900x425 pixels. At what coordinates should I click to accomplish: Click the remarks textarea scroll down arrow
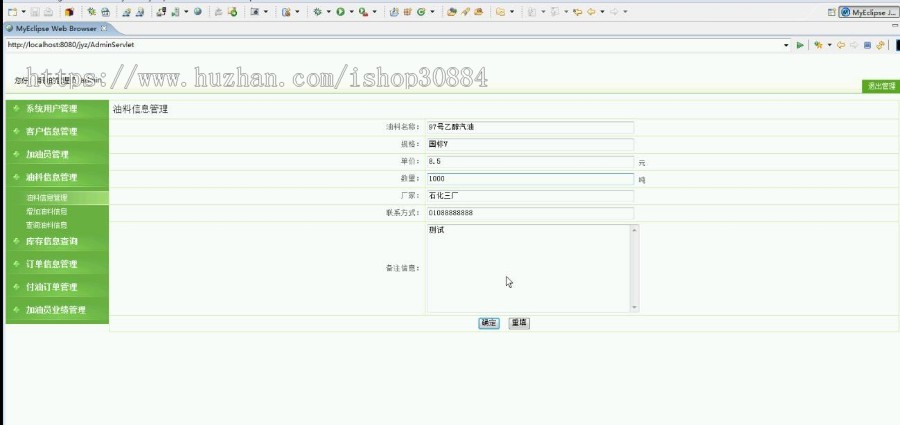pos(634,307)
